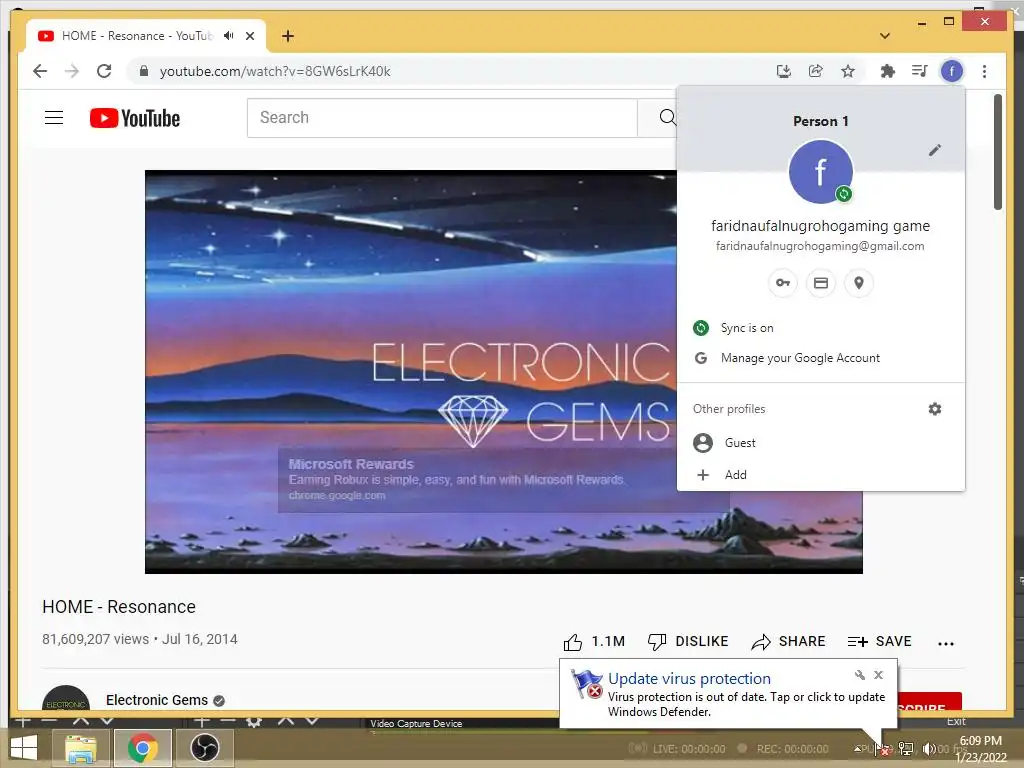Share this page using the share icon

pos(816,71)
